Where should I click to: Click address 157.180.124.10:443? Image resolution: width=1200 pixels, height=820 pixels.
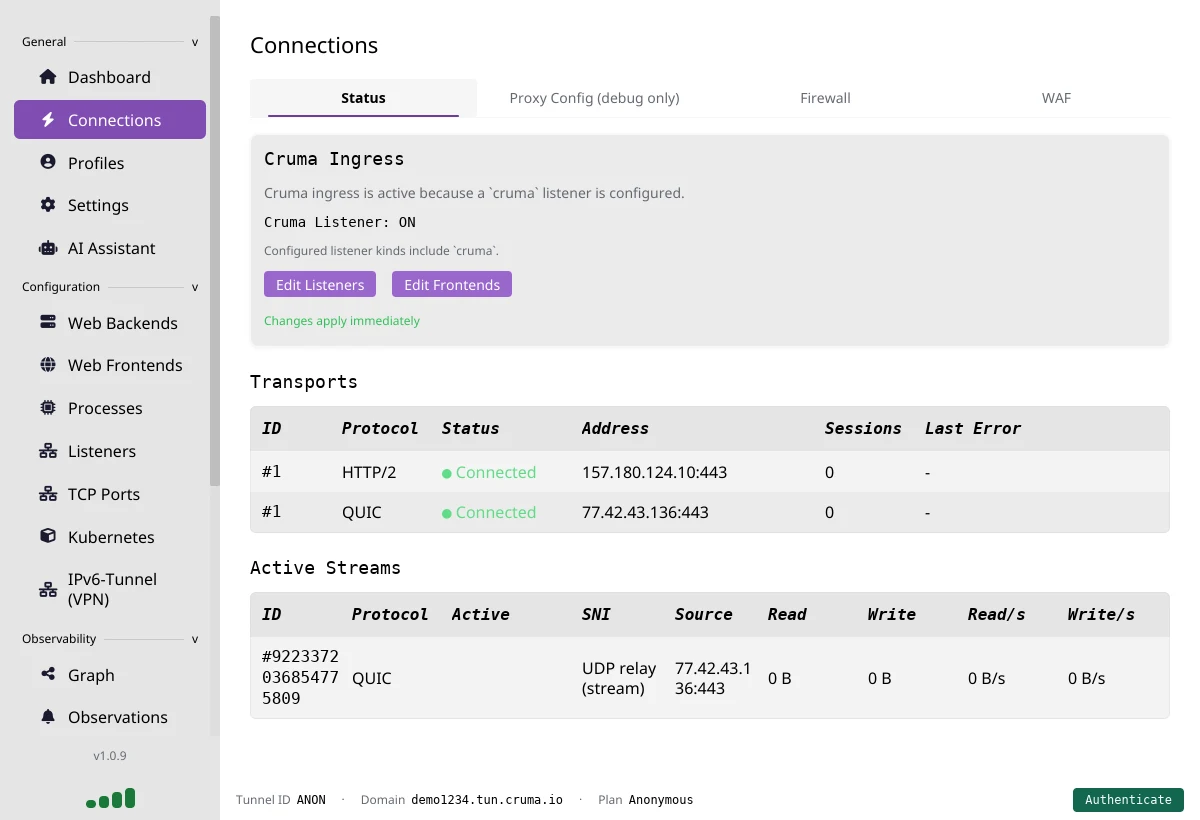(654, 472)
